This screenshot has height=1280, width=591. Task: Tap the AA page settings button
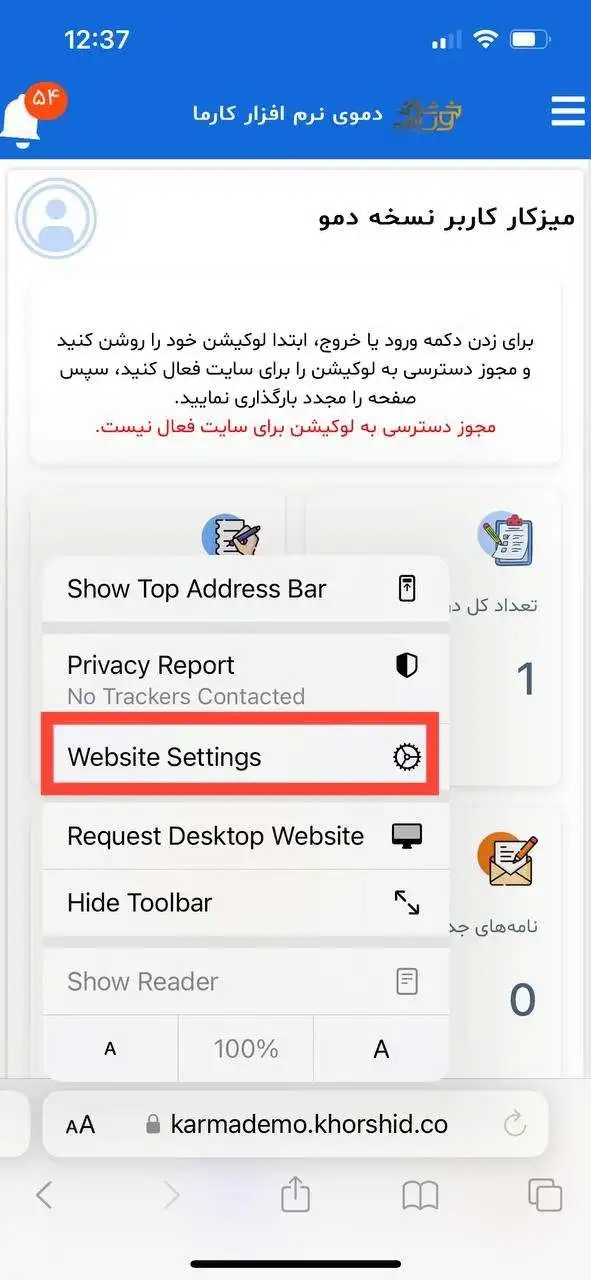pos(80,1125)
